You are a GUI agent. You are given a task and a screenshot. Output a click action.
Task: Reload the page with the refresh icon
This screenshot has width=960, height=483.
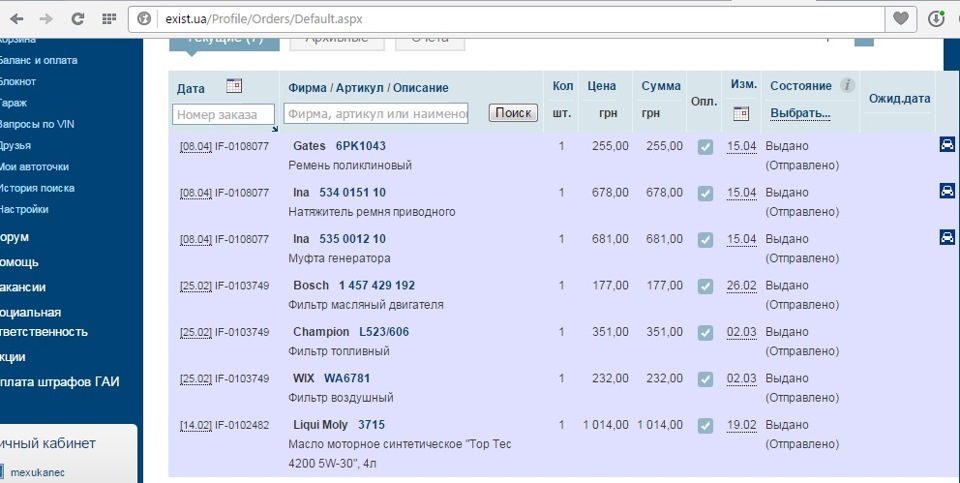(x=77, y=19)
